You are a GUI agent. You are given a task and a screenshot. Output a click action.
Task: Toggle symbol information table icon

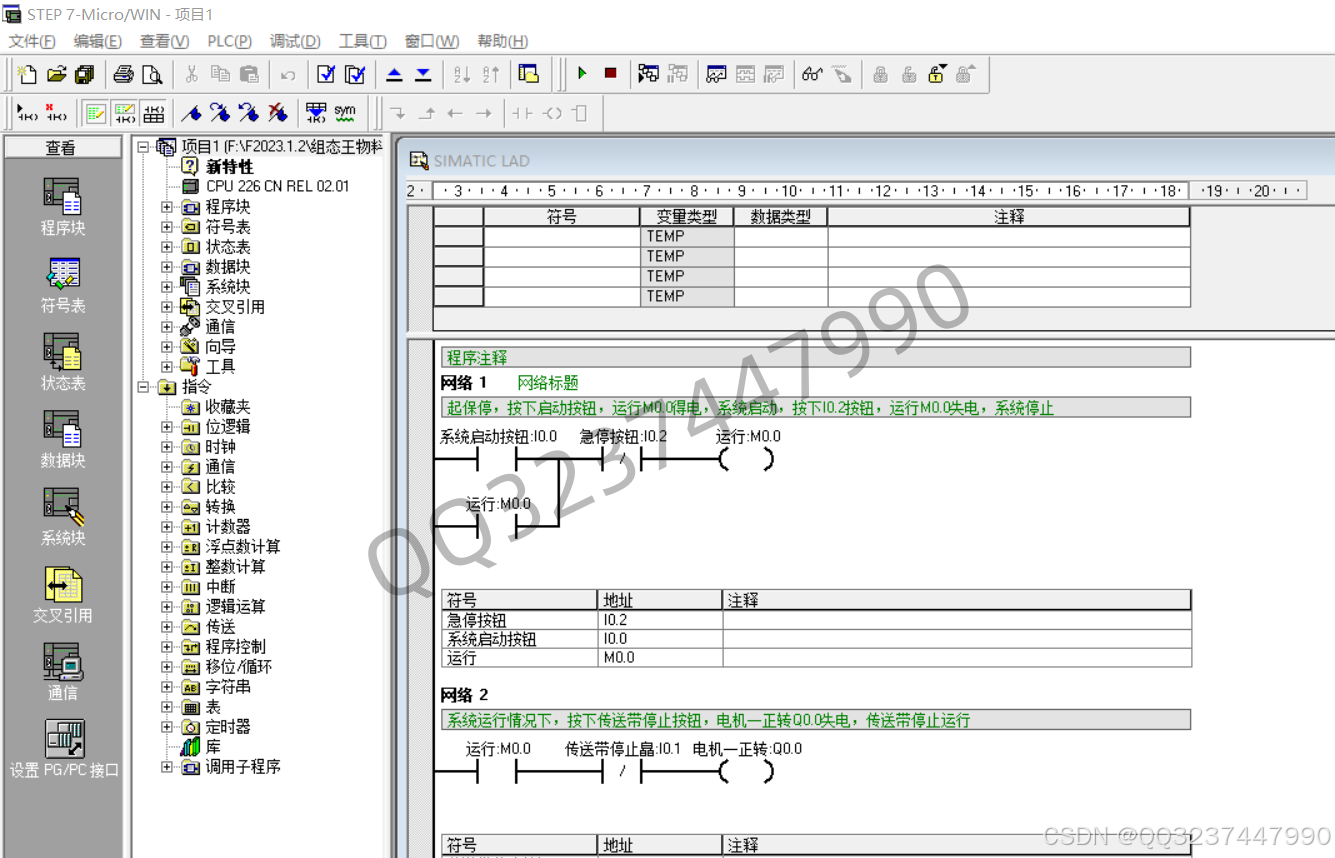coord(153,113)
